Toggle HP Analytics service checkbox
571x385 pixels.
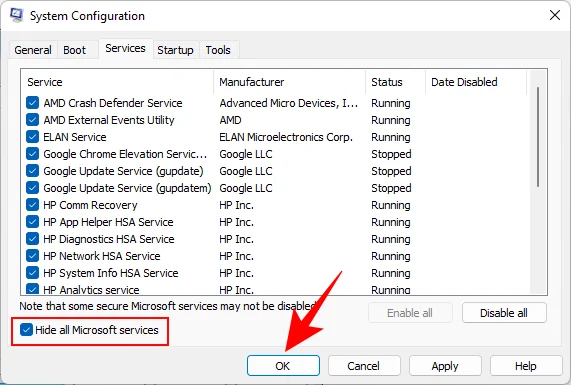(x=32, y=289)
